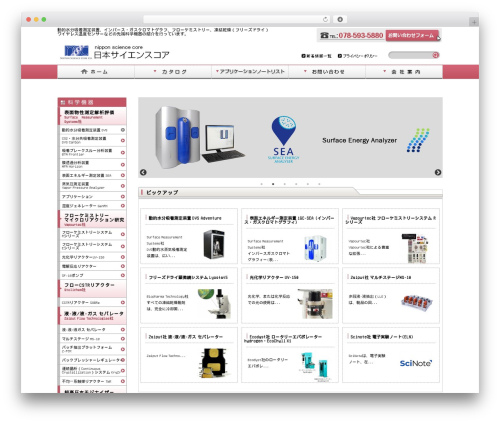Click the 科学機器 sidebar header

pyautogui.click(x=92, y=102)
